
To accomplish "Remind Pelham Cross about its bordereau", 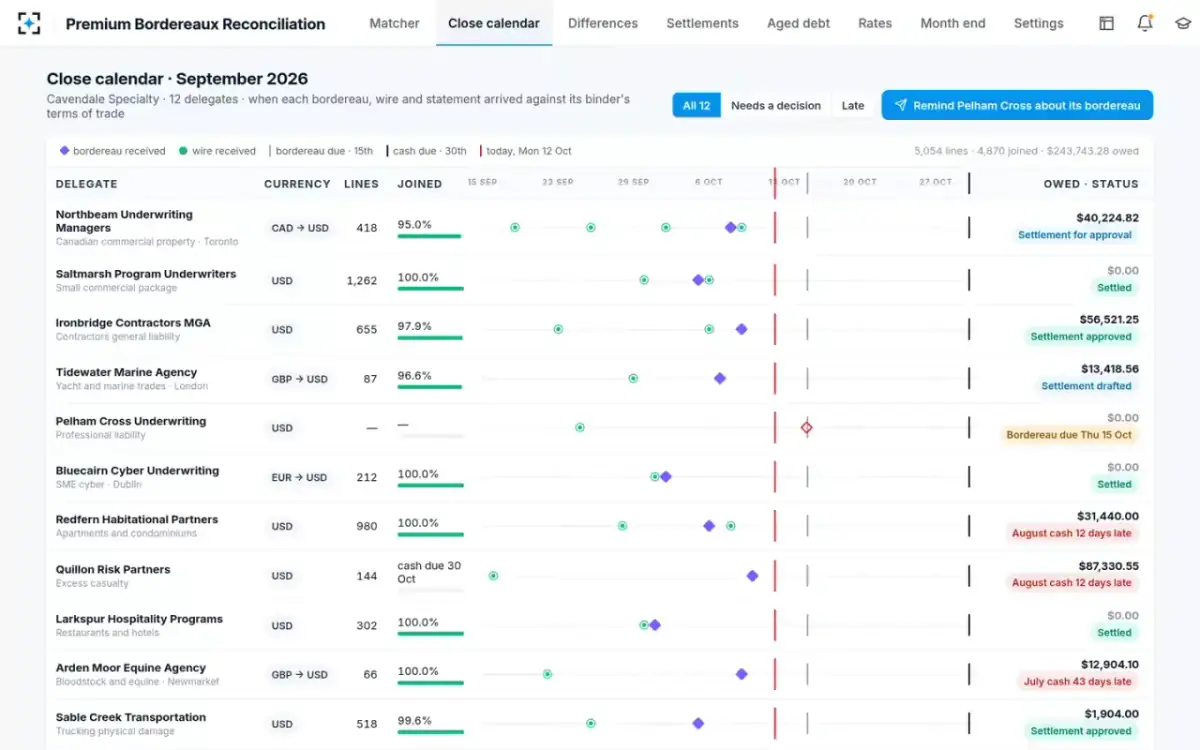I will tap(1017, 105).
